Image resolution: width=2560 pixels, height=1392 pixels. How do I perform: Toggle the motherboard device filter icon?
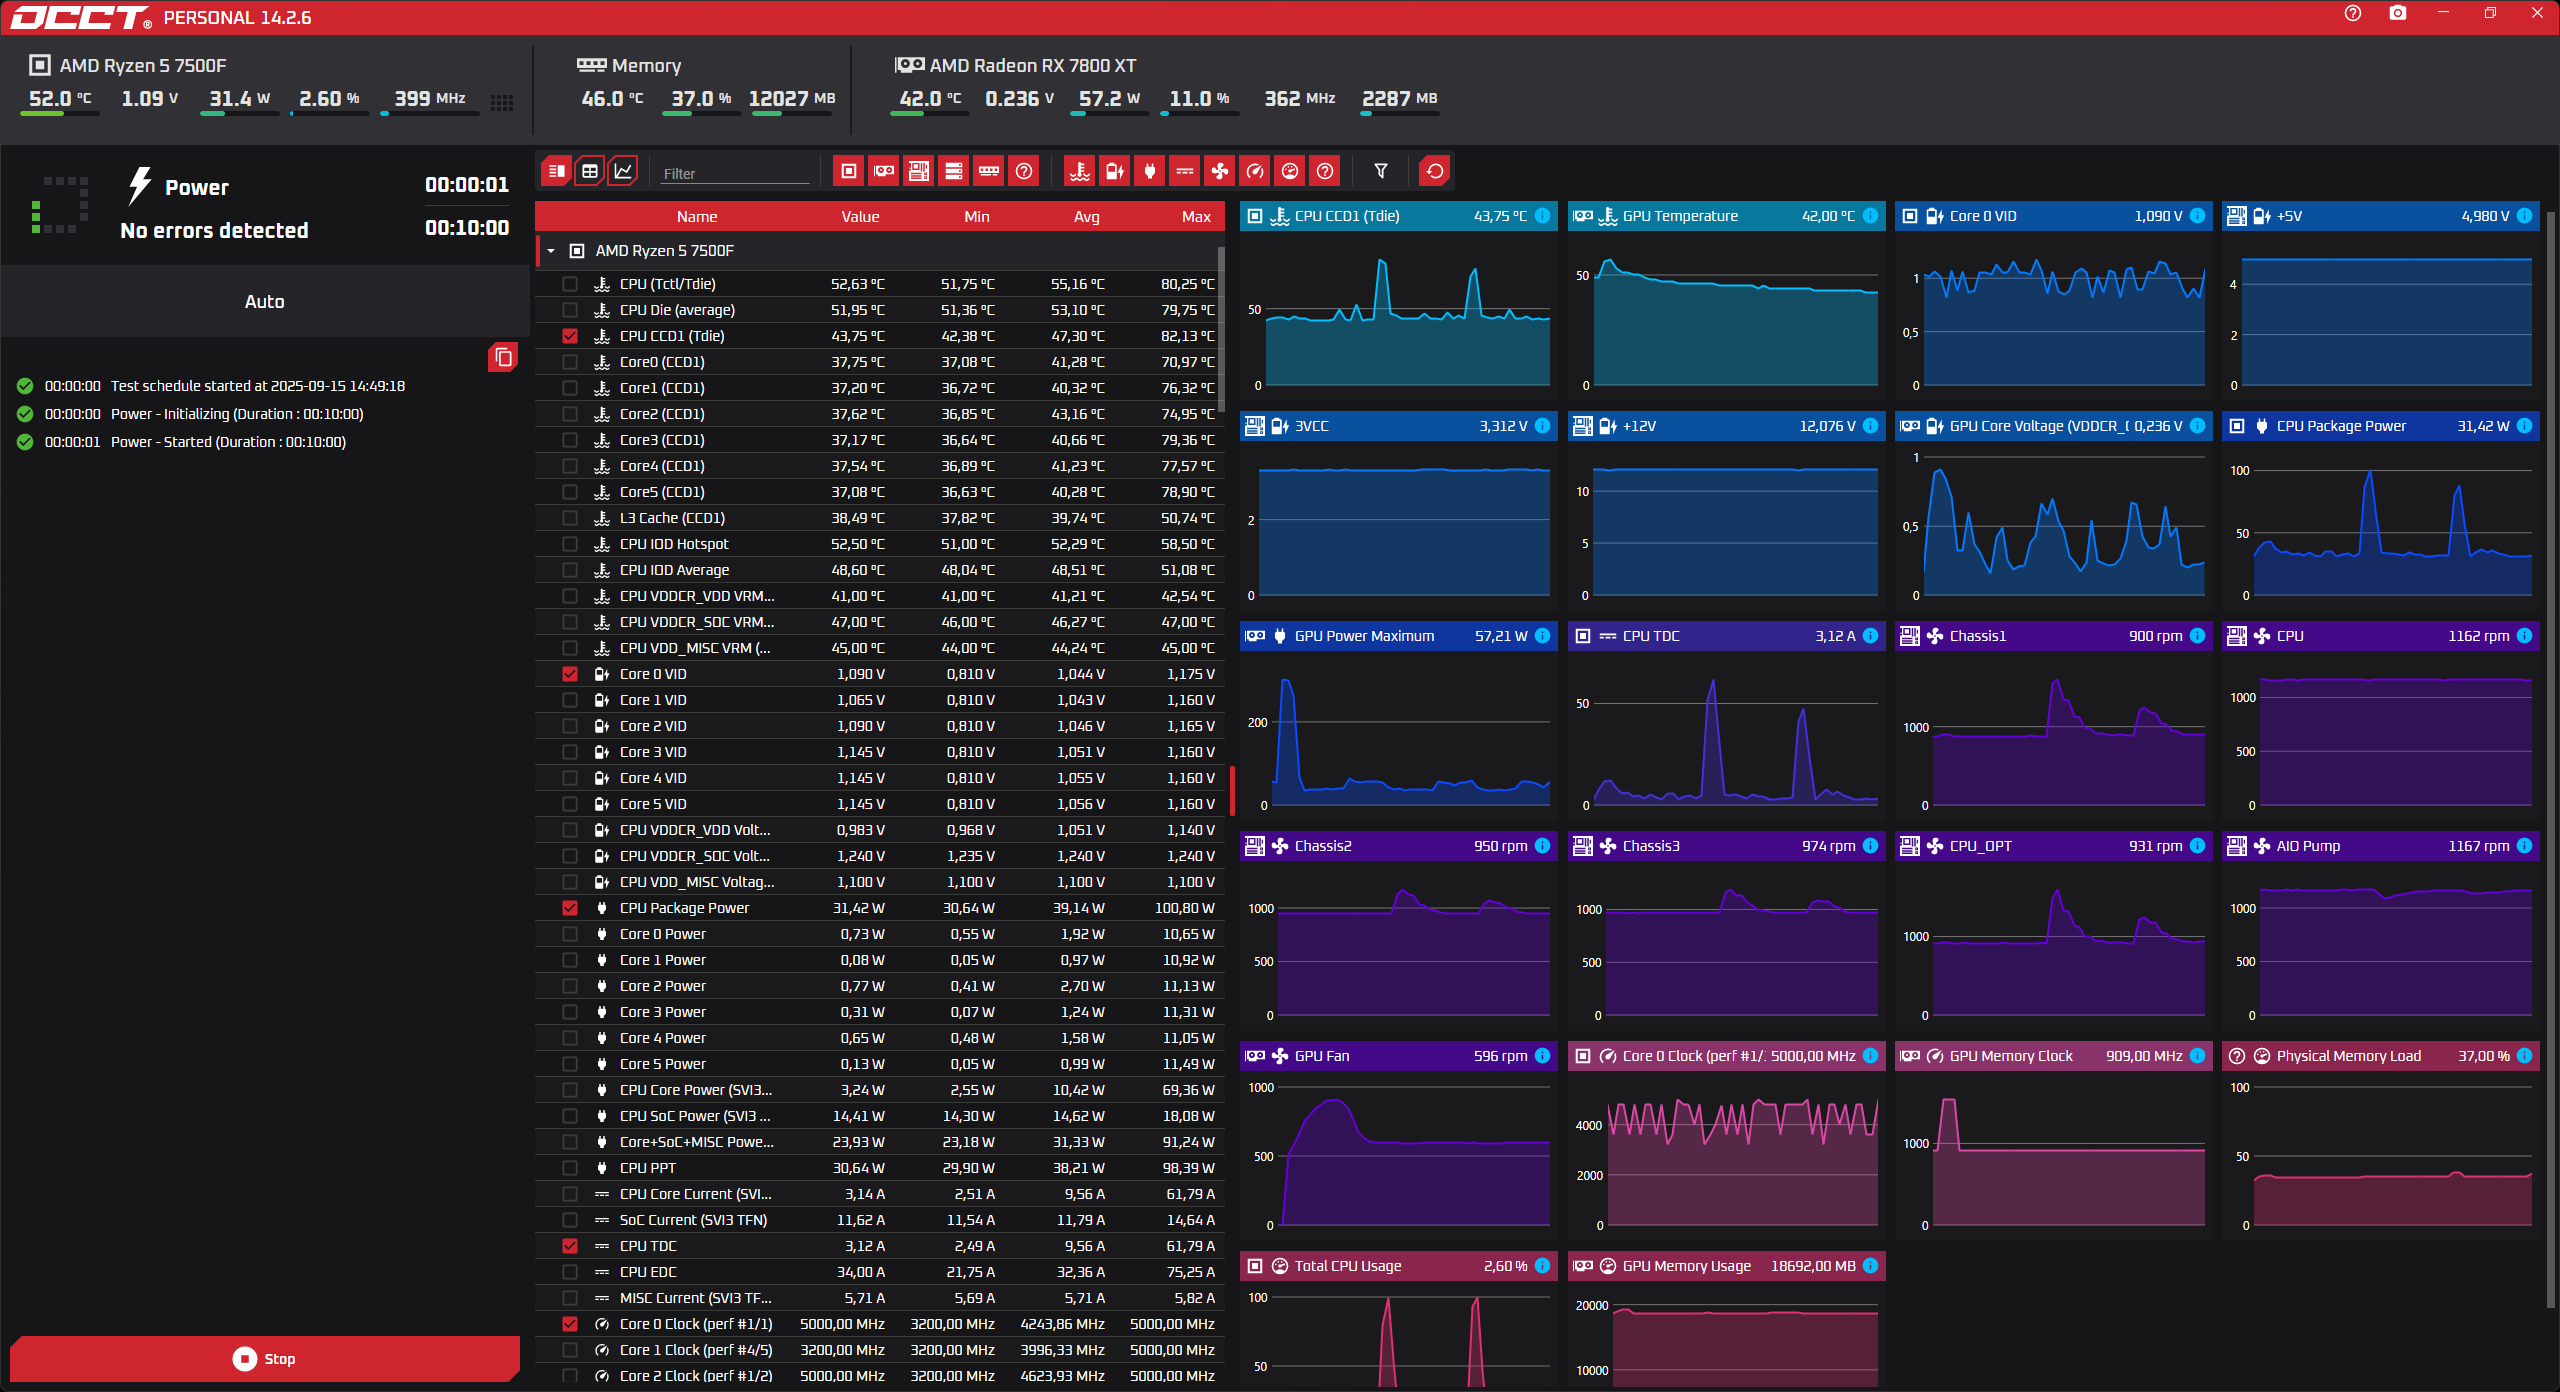919,171
